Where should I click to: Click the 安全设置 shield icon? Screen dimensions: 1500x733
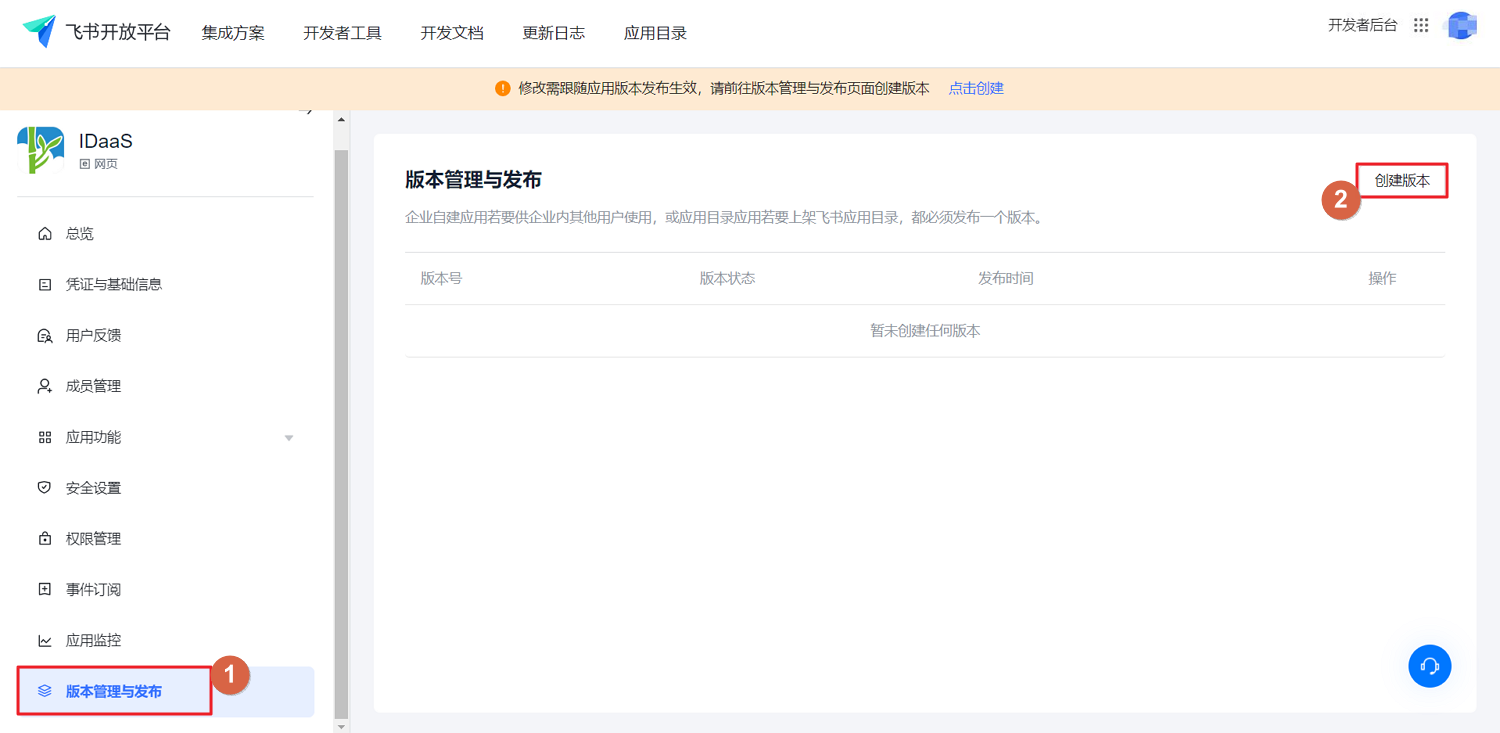44,488
